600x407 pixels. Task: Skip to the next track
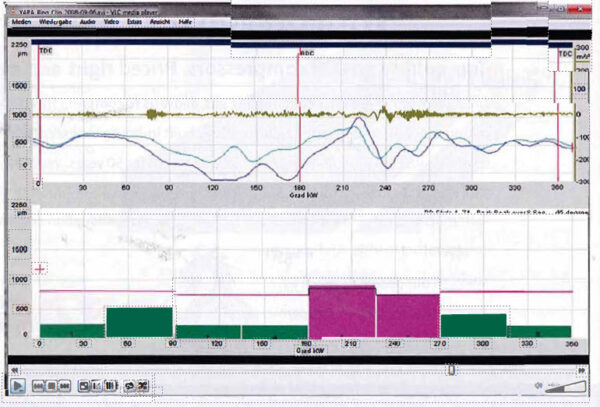[x=65, y=385]
